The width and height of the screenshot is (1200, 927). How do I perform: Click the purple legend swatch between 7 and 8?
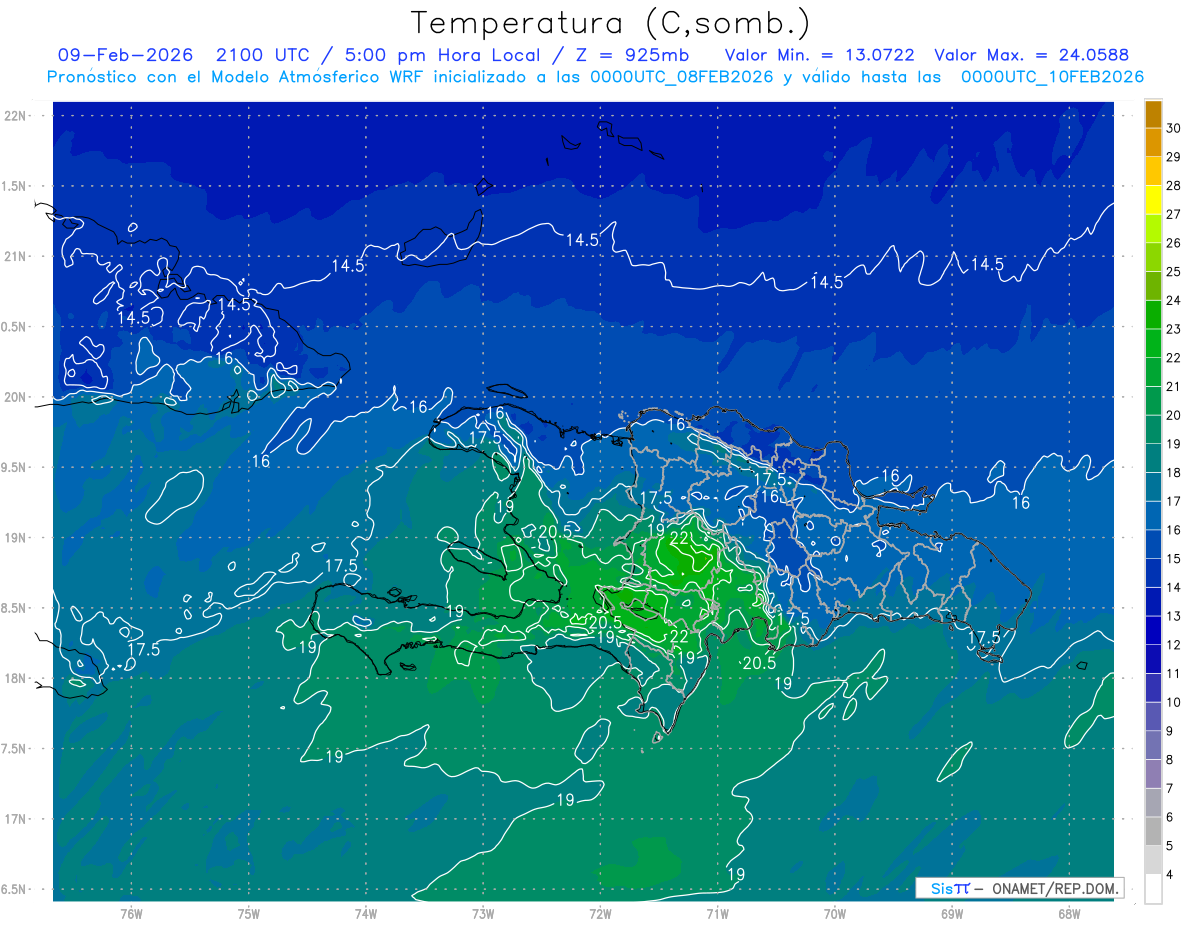coord(1153,774)
